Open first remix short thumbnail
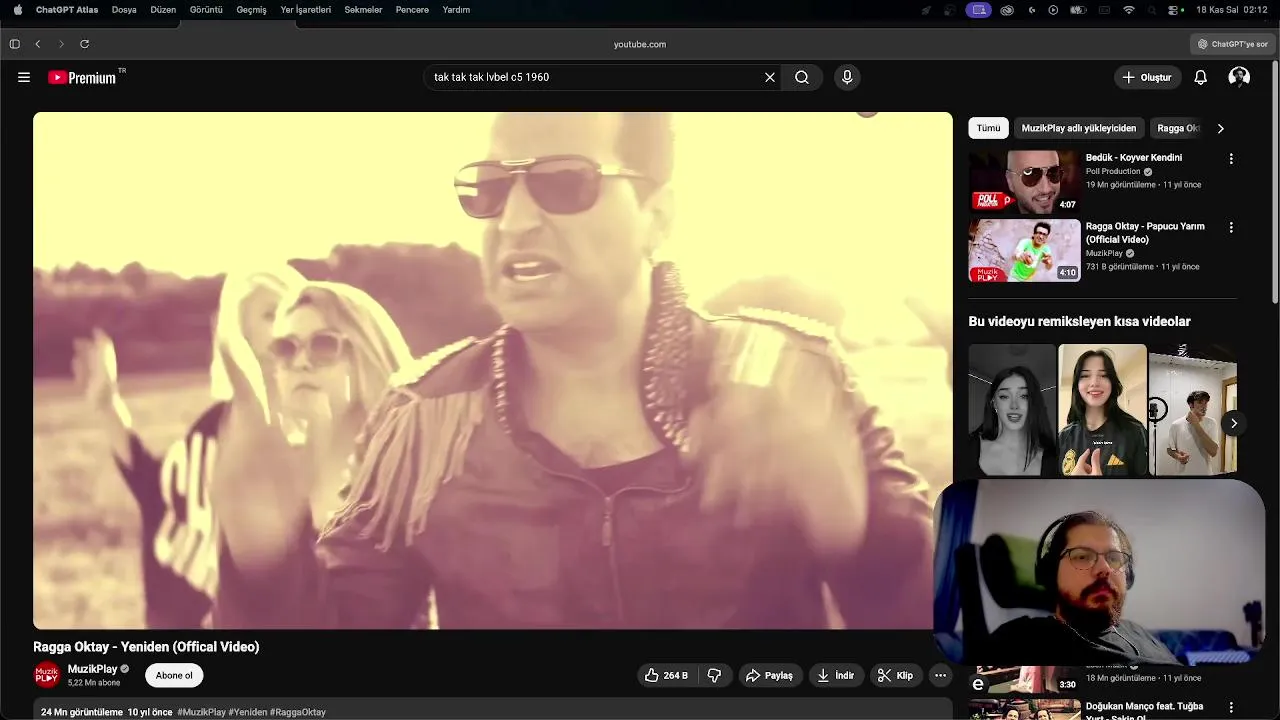Screen dimensions: 1280x720 (x=1012, y=410)
